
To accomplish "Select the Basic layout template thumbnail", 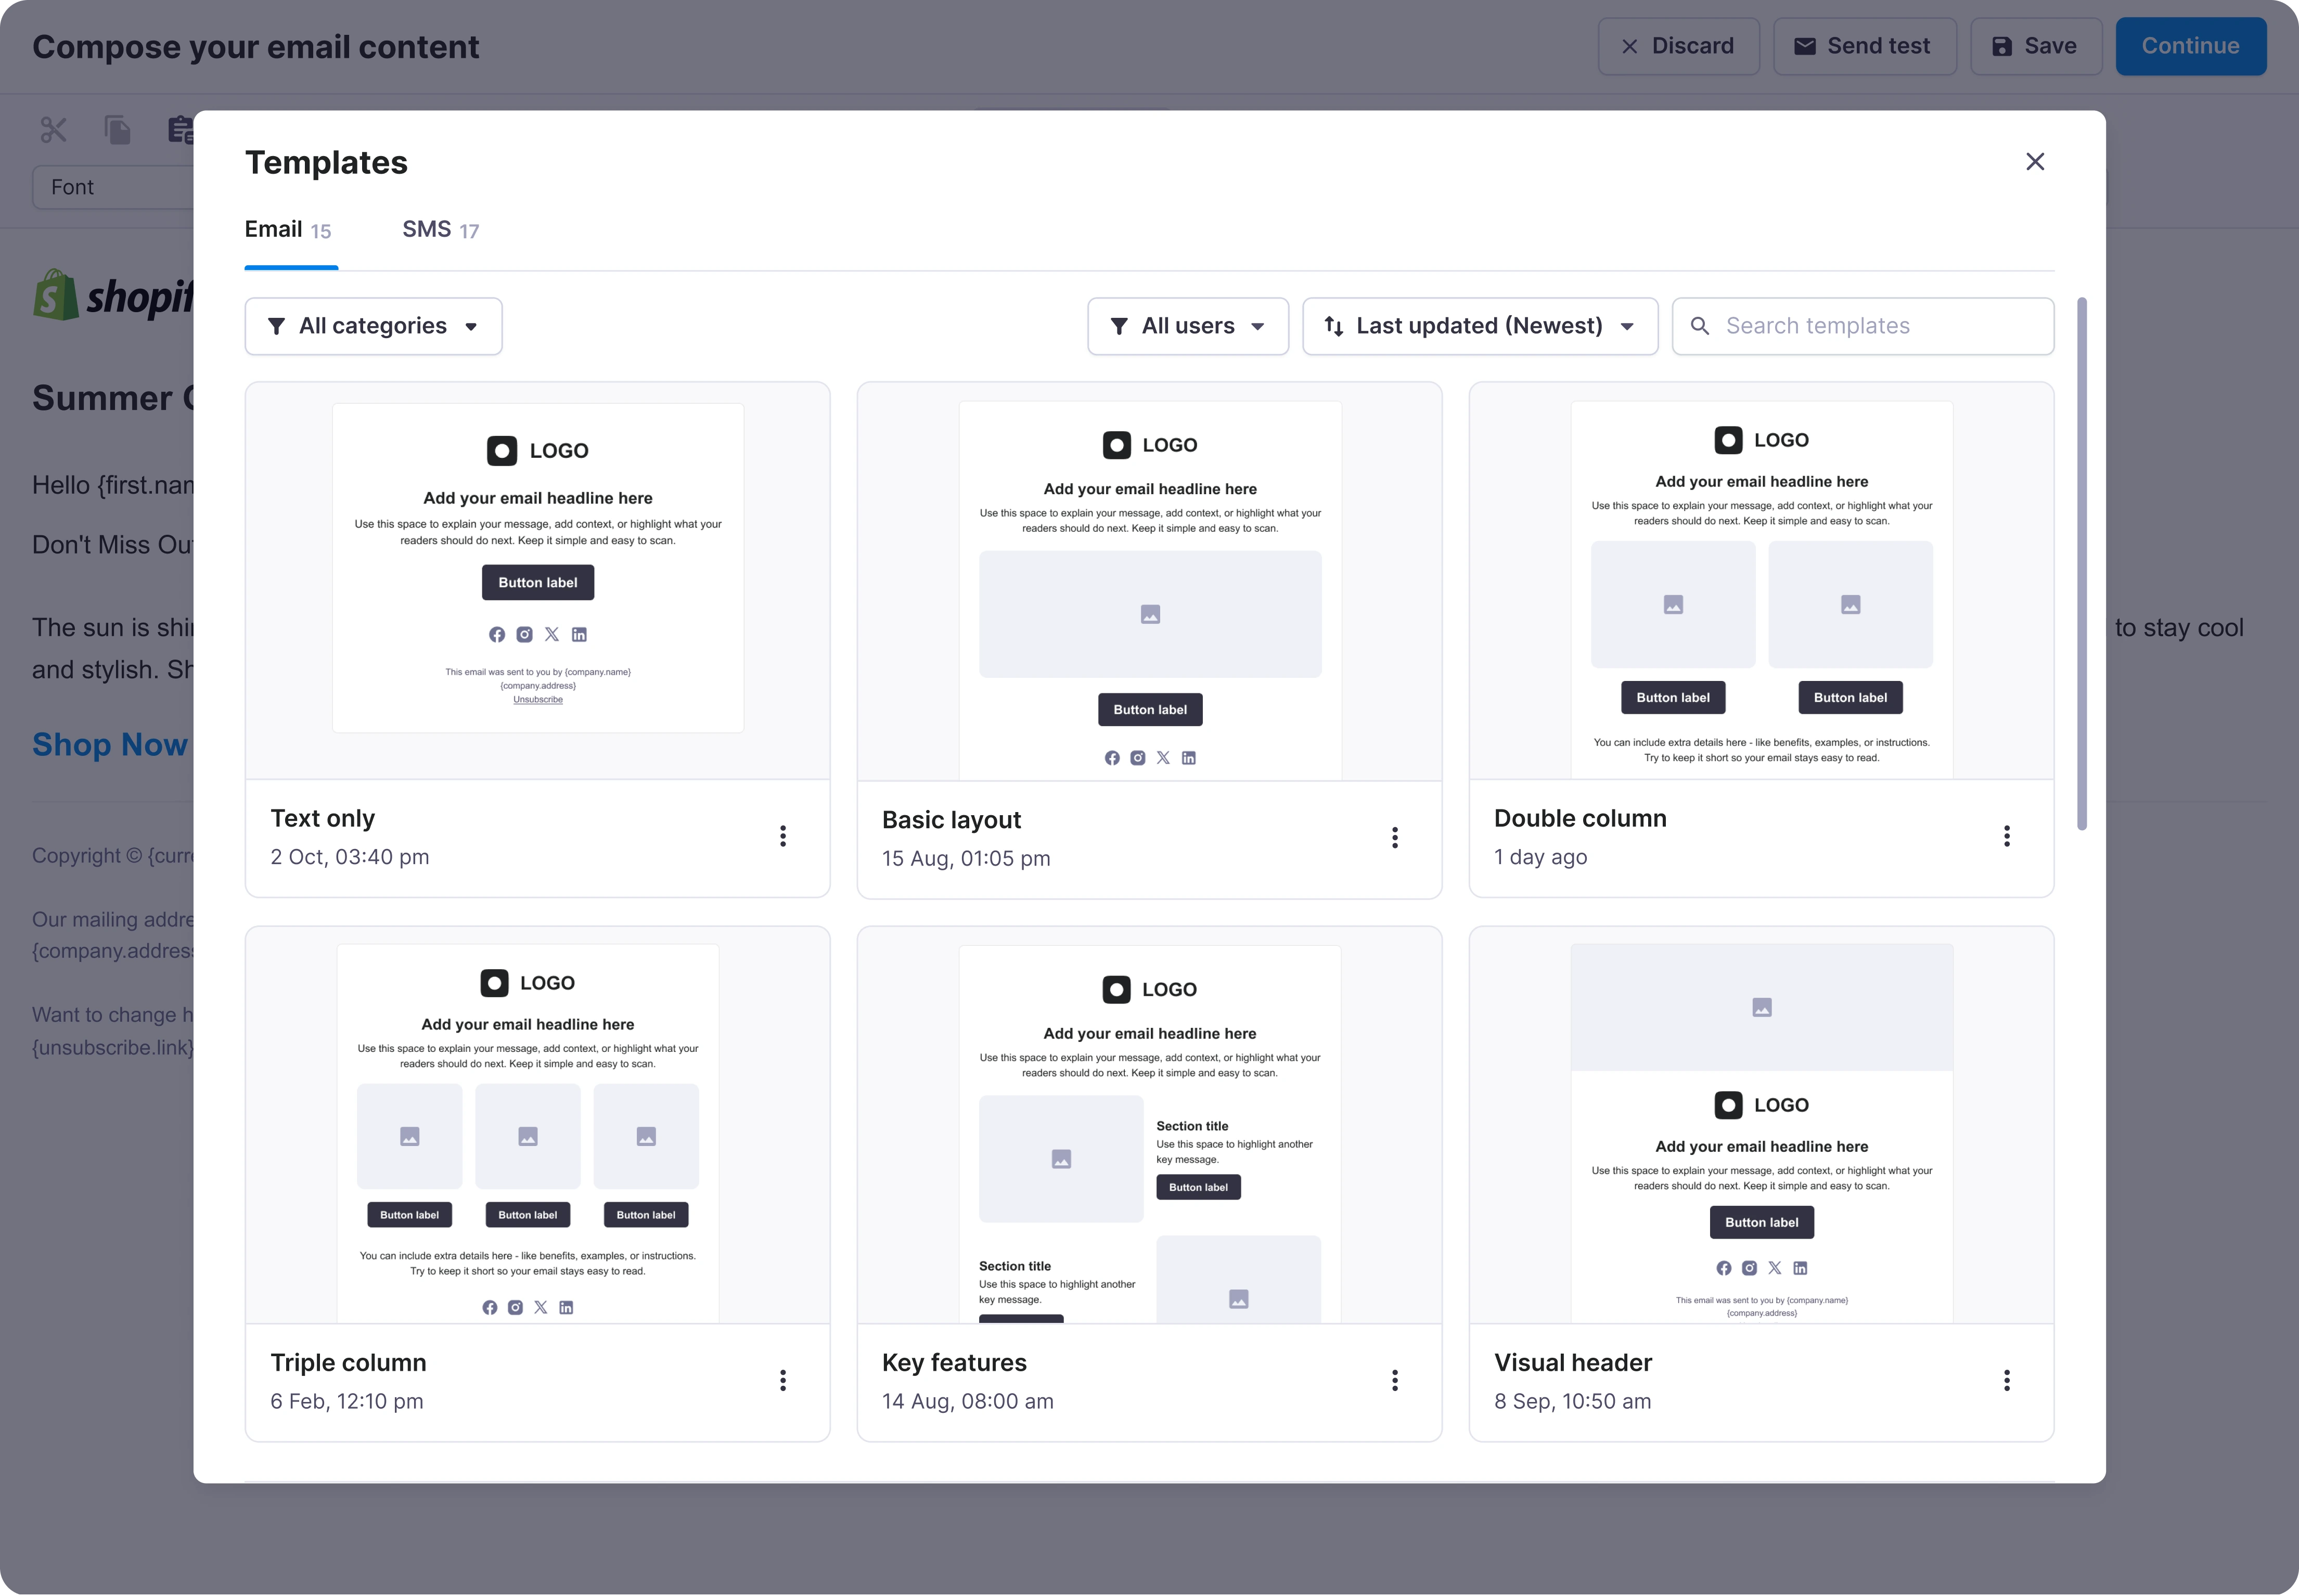I will tap(1150, 581).
